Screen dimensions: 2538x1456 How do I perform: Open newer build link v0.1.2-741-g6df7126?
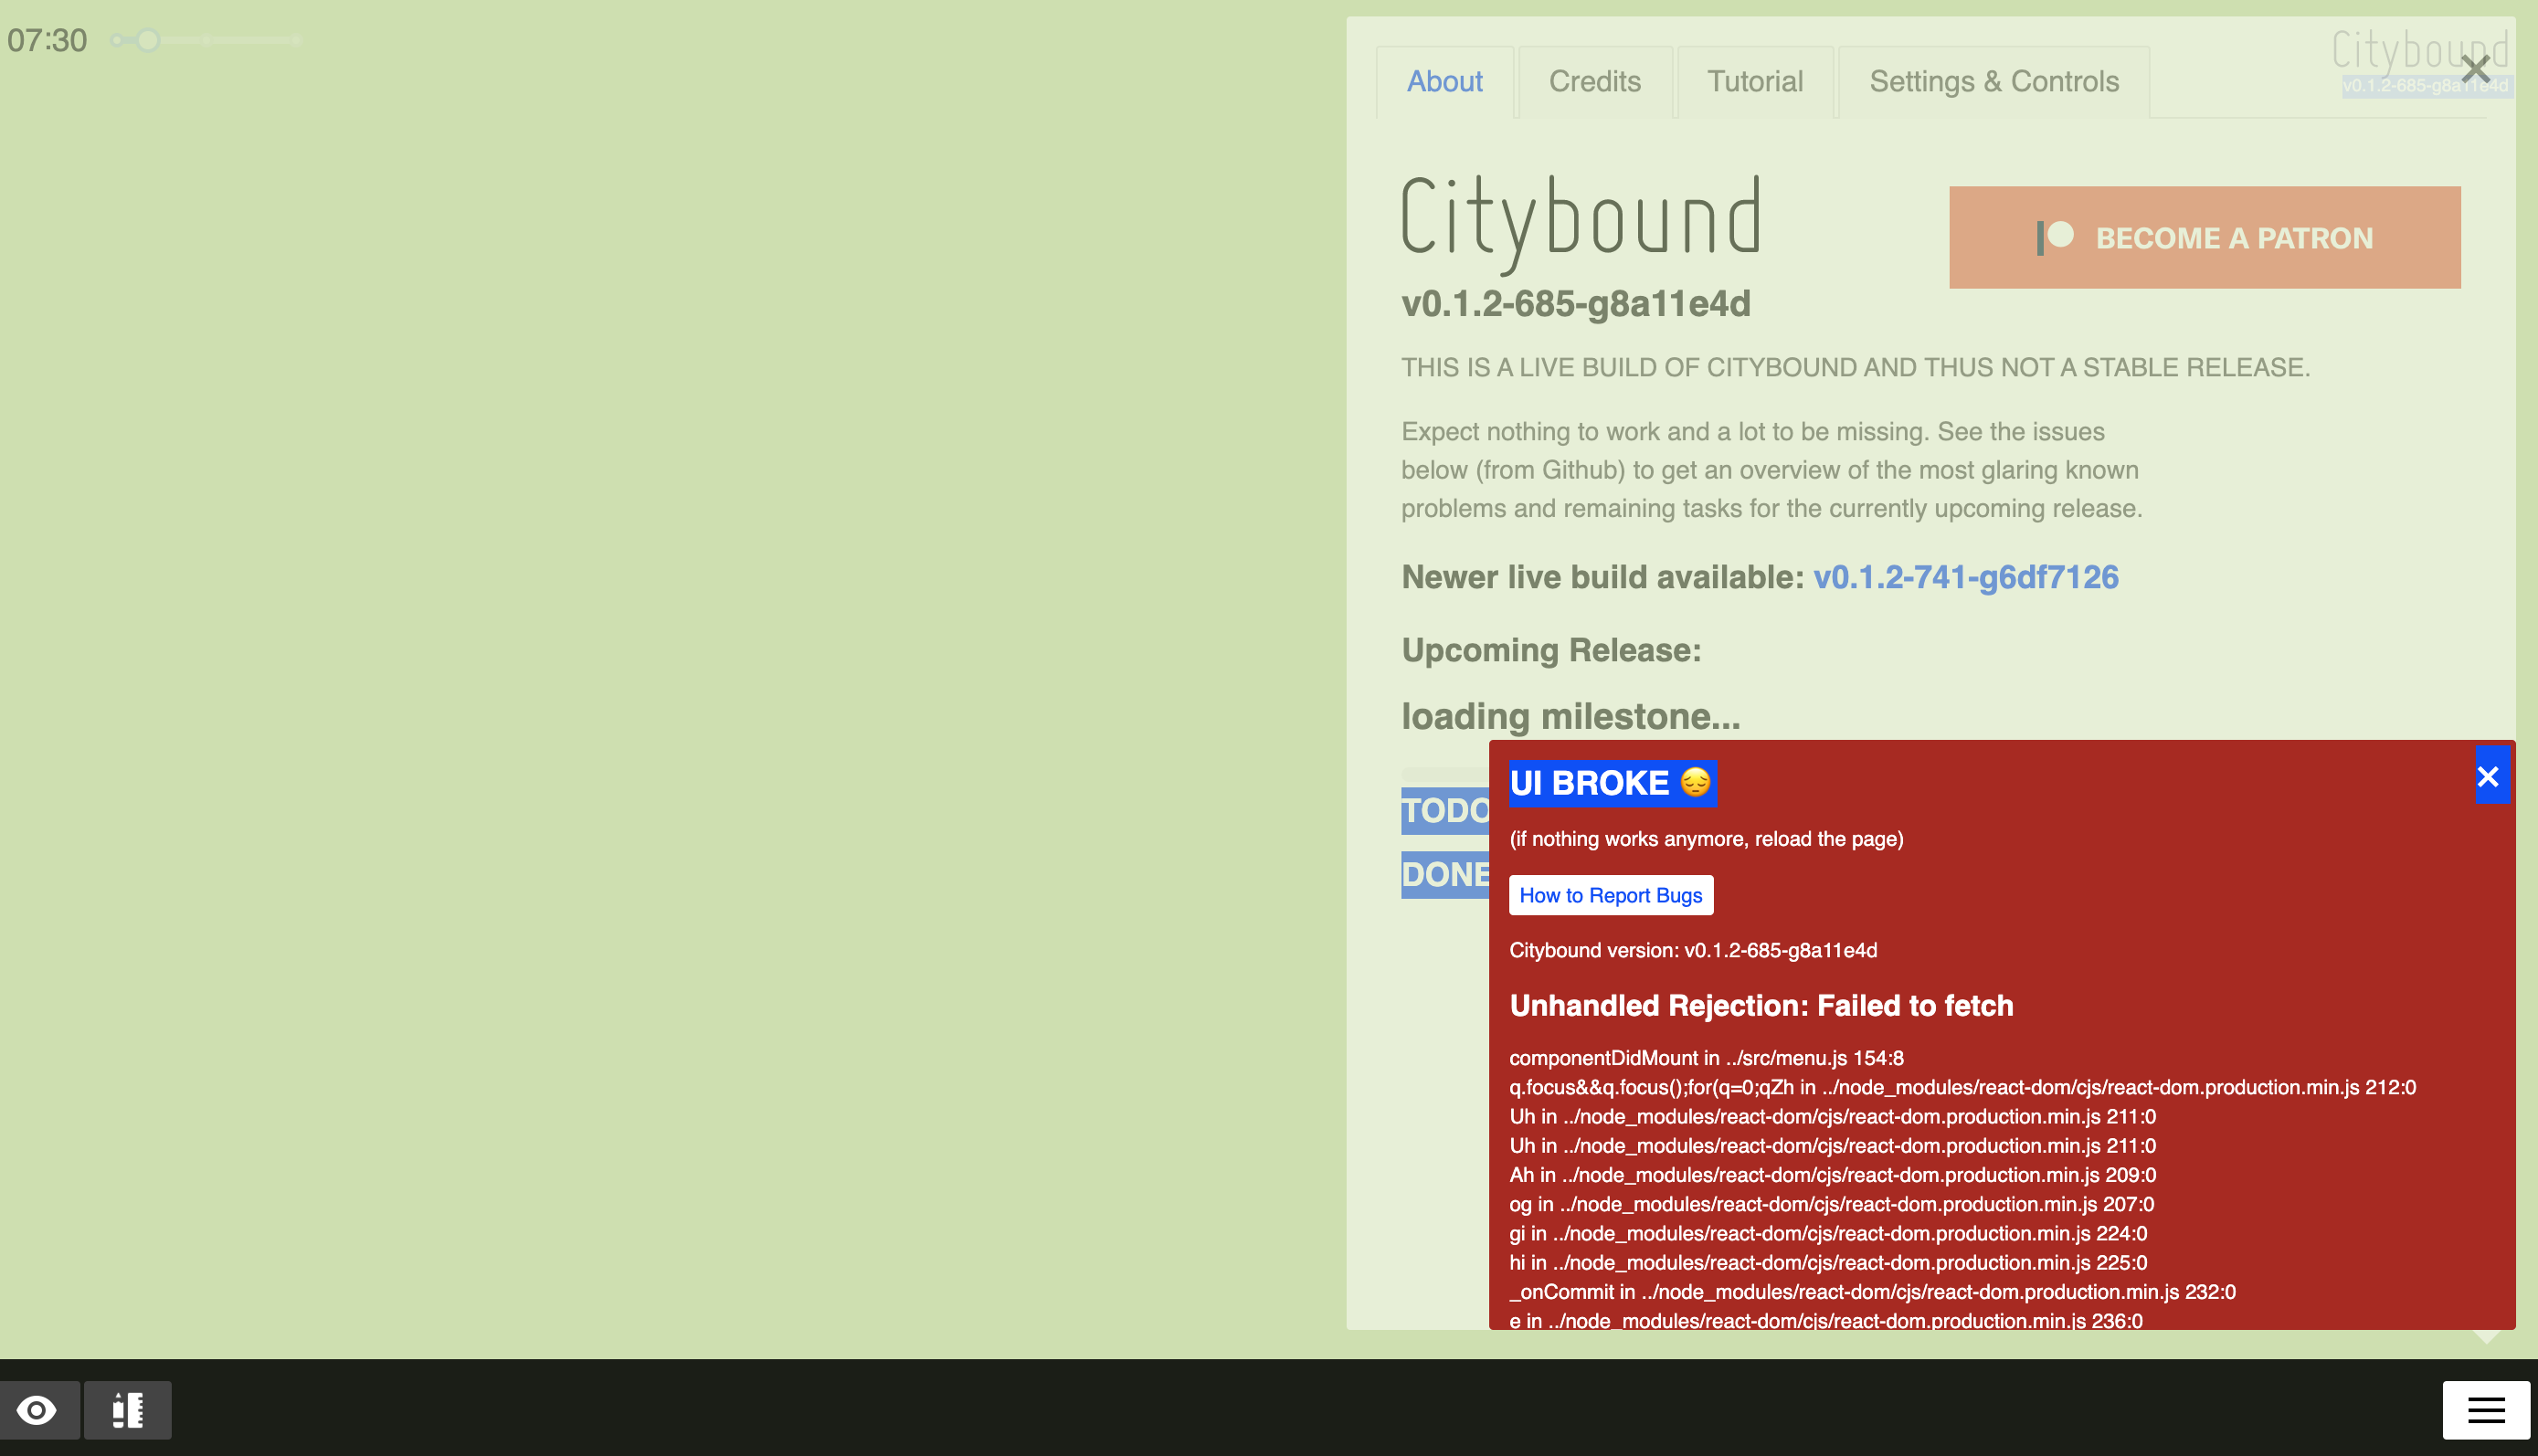point(1965,577)
